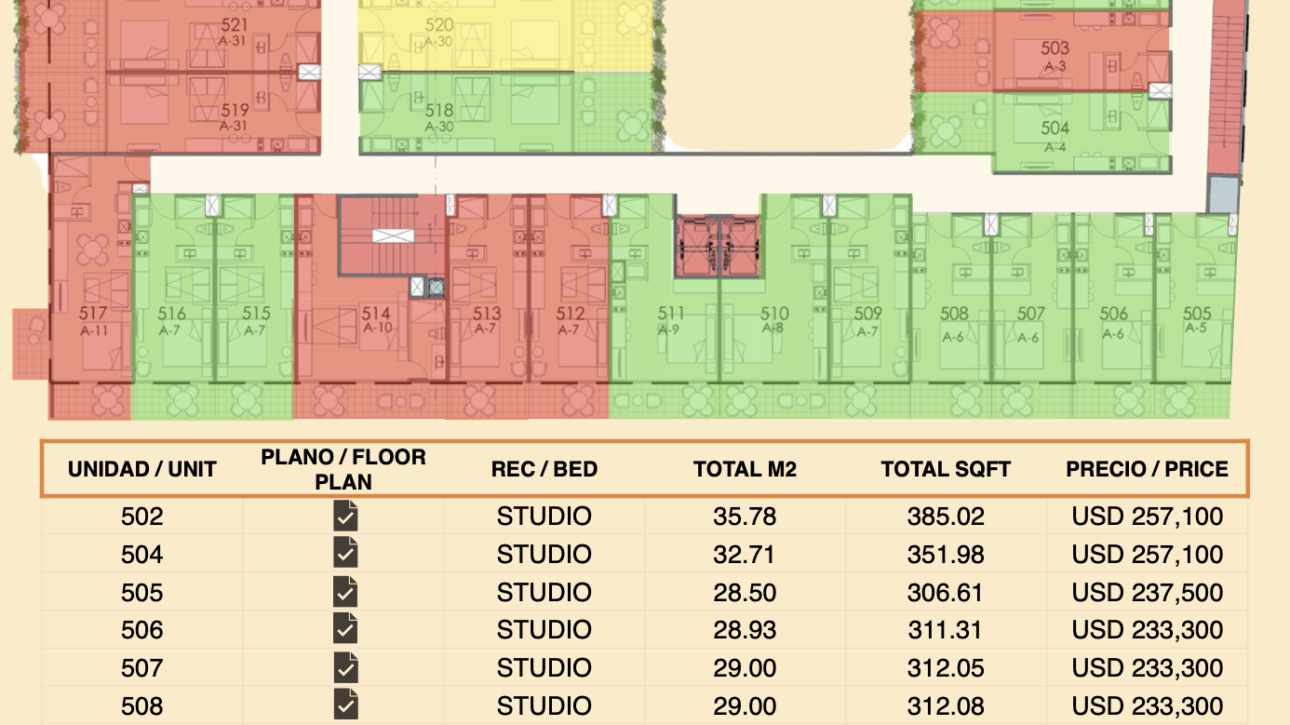Viewport: 1290px width, 725px height.
Task: Click the 306.61 total sqft value
Action: (x=946, y=593)
